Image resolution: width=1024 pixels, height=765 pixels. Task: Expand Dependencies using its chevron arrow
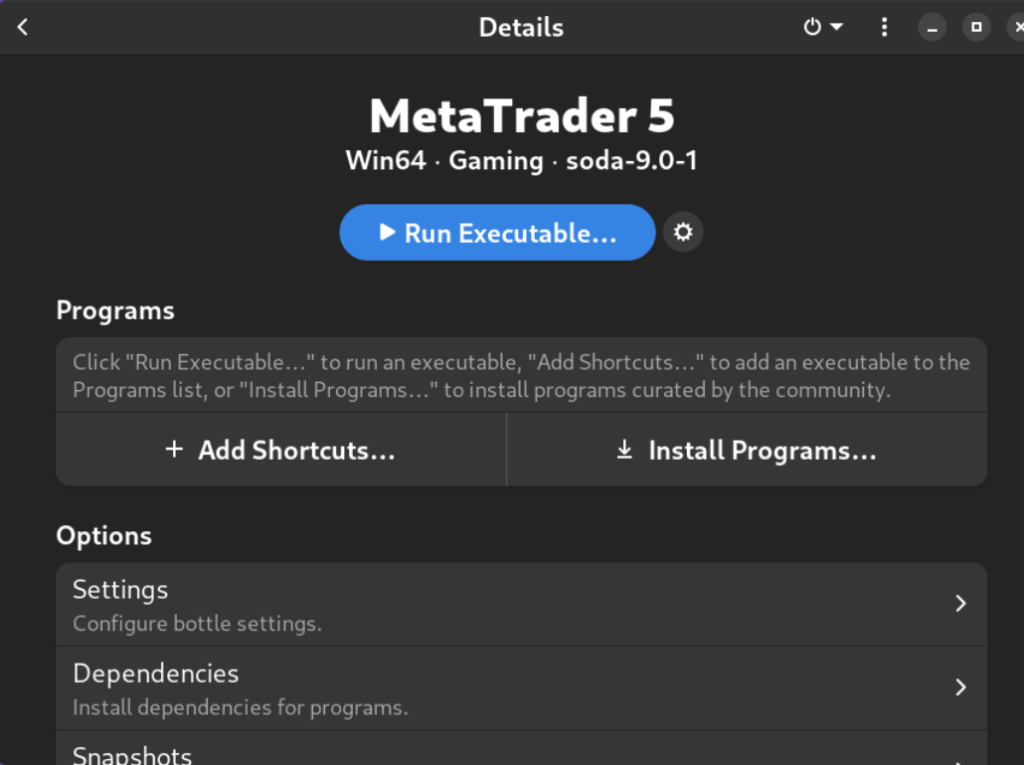[x=961, y=688]
